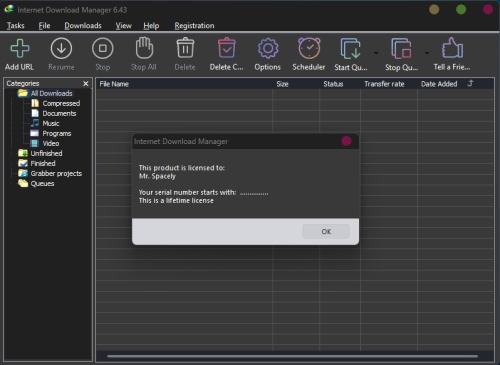Open the Scheduler clock icon
The image size is (500, 365).
(x=309, y=48)
